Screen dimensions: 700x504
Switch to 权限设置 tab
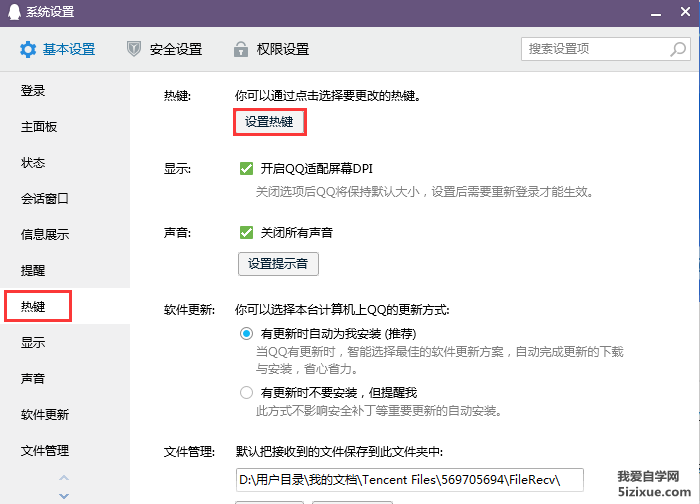point(272,49)
